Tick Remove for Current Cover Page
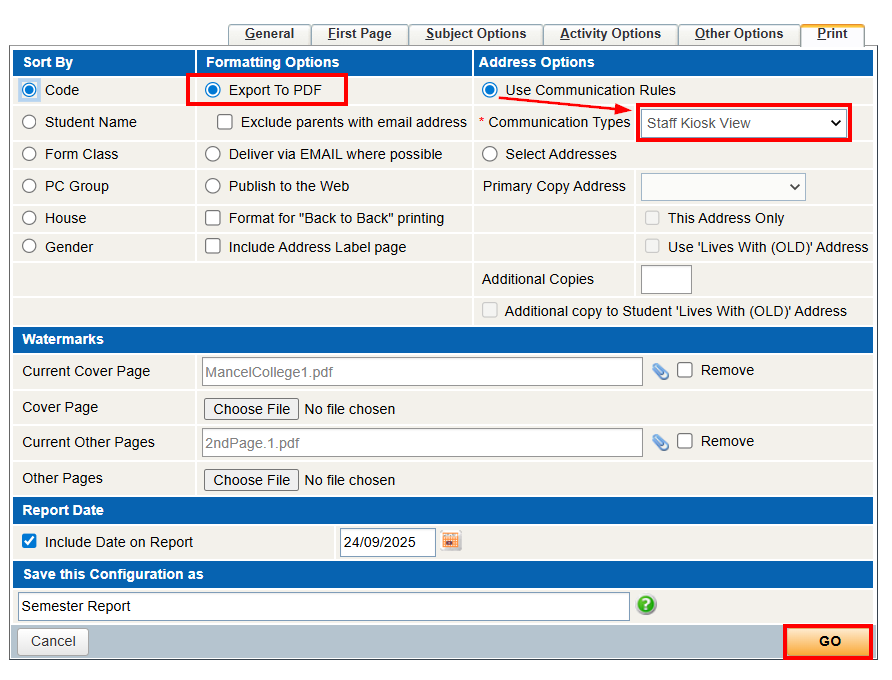 tap(685, 370)
